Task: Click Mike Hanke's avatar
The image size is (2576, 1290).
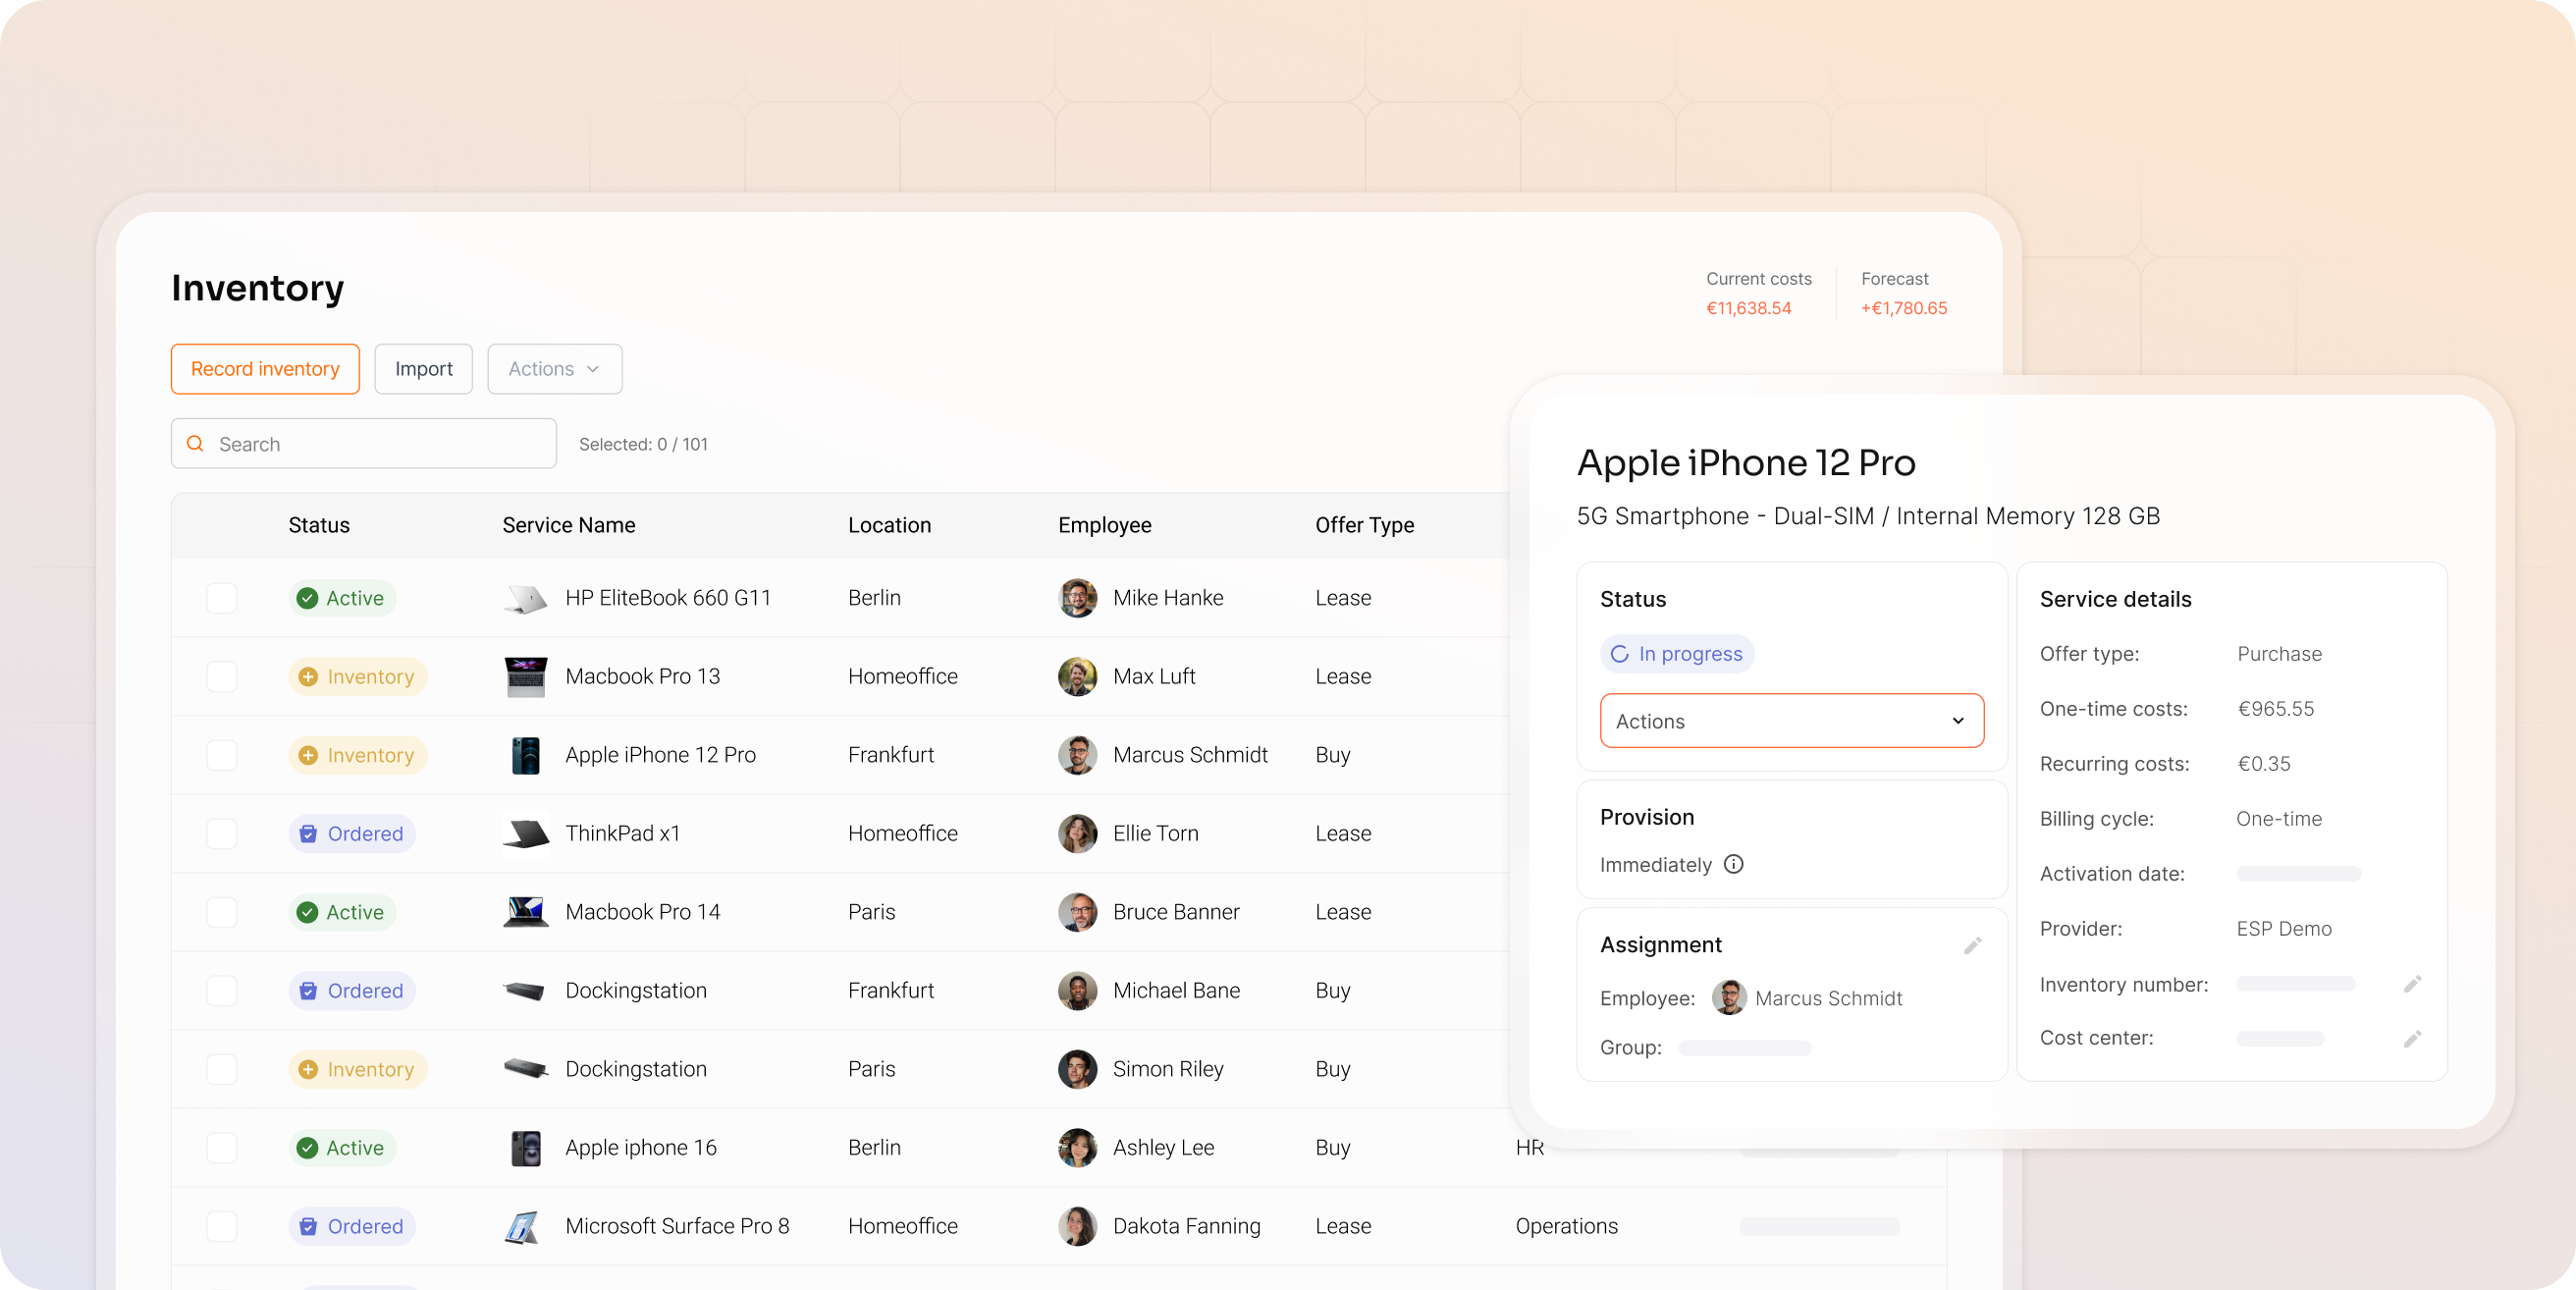Action: 1077,598
